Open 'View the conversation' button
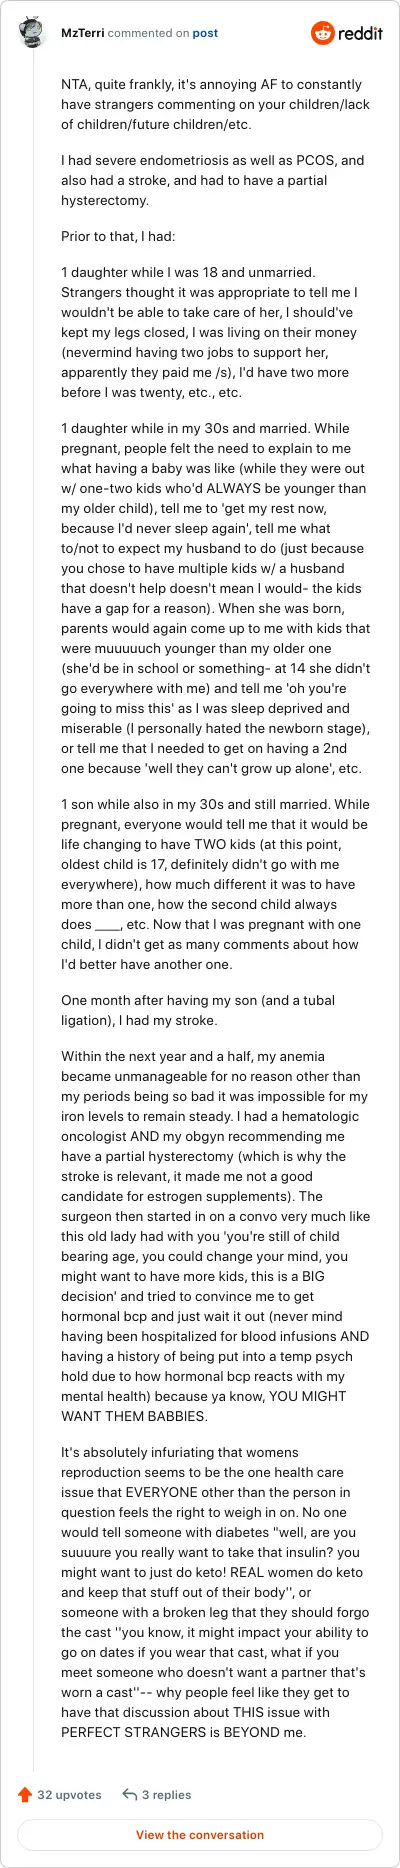Image resolution: width=400 pixels, height=1868 pixels. click(200, 1835)
